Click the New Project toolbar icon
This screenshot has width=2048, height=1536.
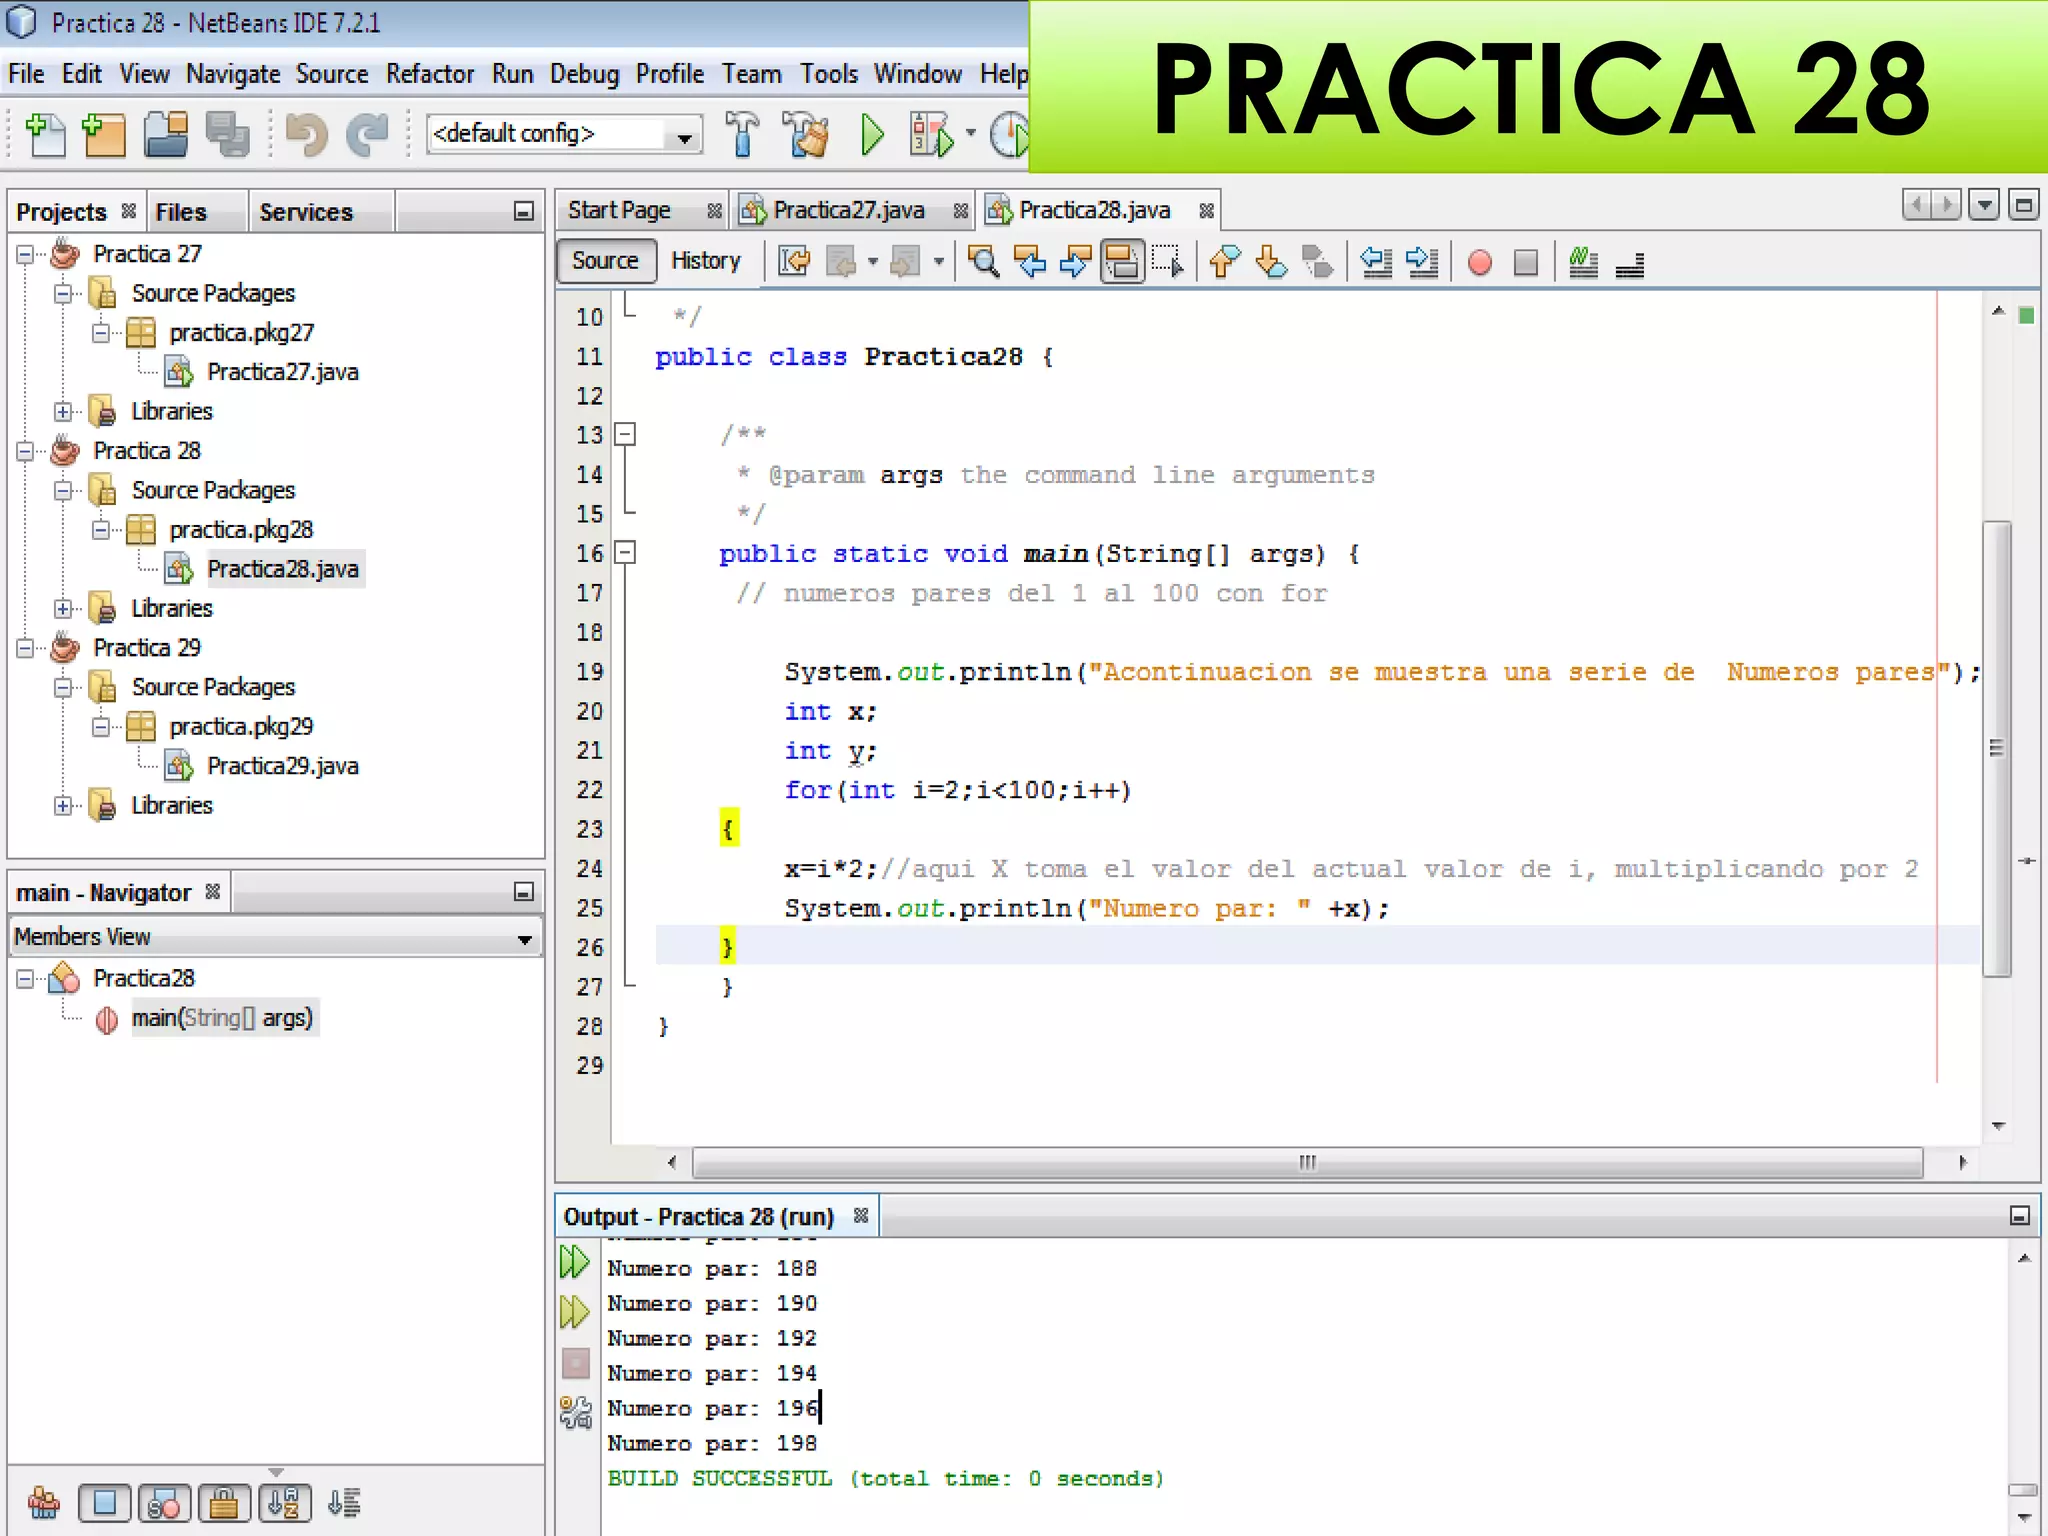tap(104, 135)
